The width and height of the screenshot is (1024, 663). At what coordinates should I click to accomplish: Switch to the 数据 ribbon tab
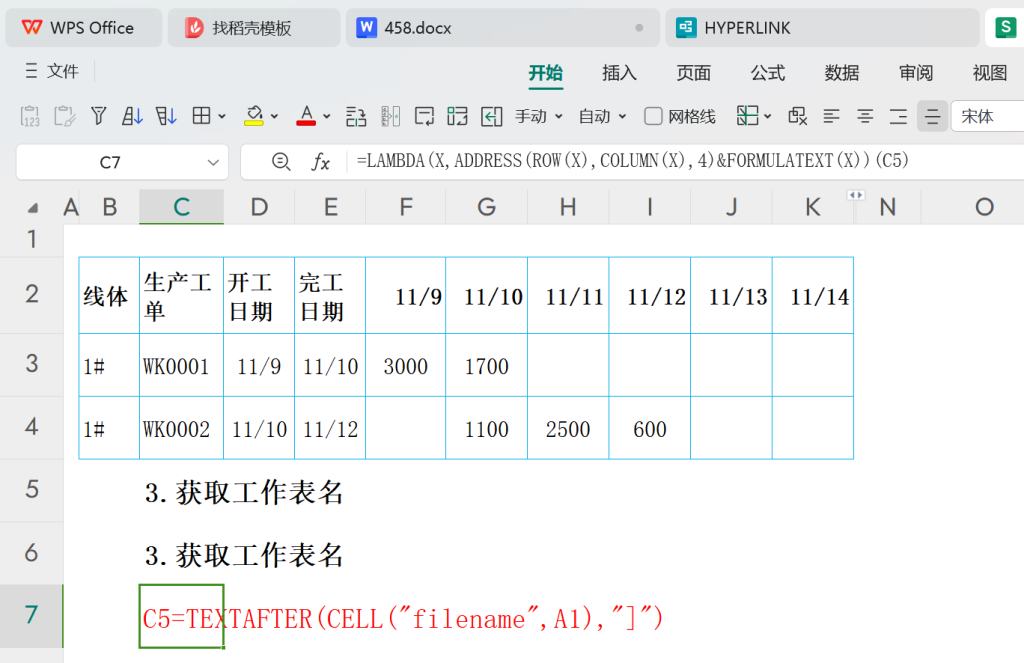[x=841, y=73]
